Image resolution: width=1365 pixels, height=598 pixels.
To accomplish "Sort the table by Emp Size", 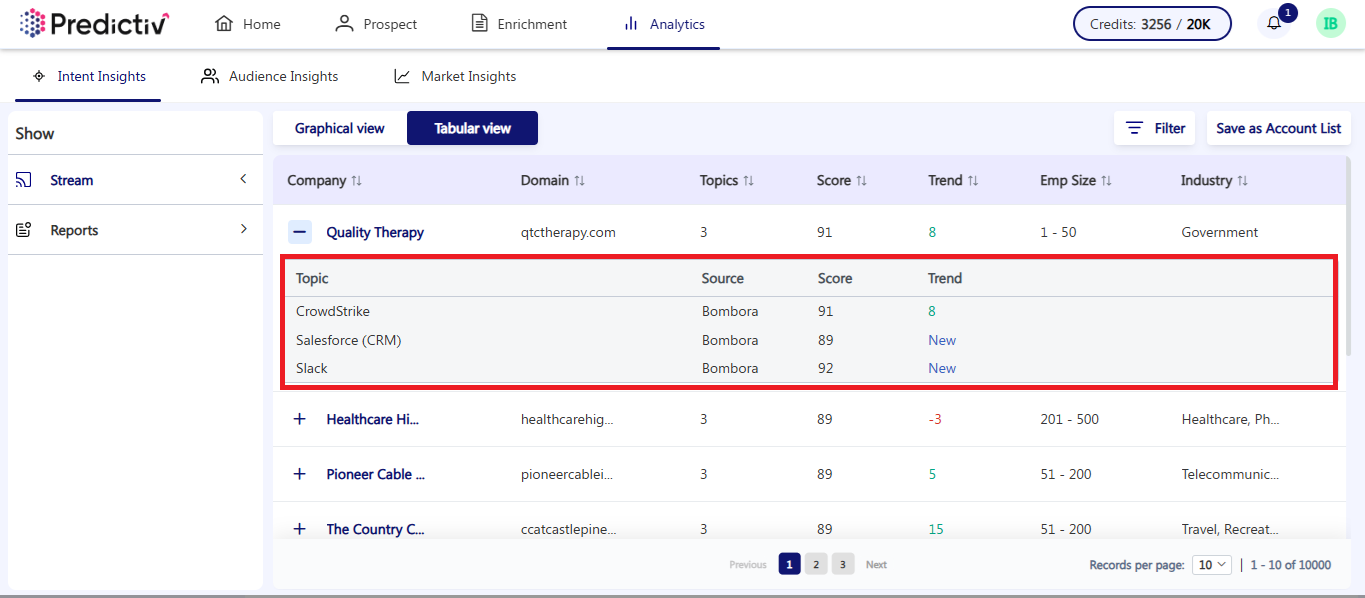I will point(1076,181).
